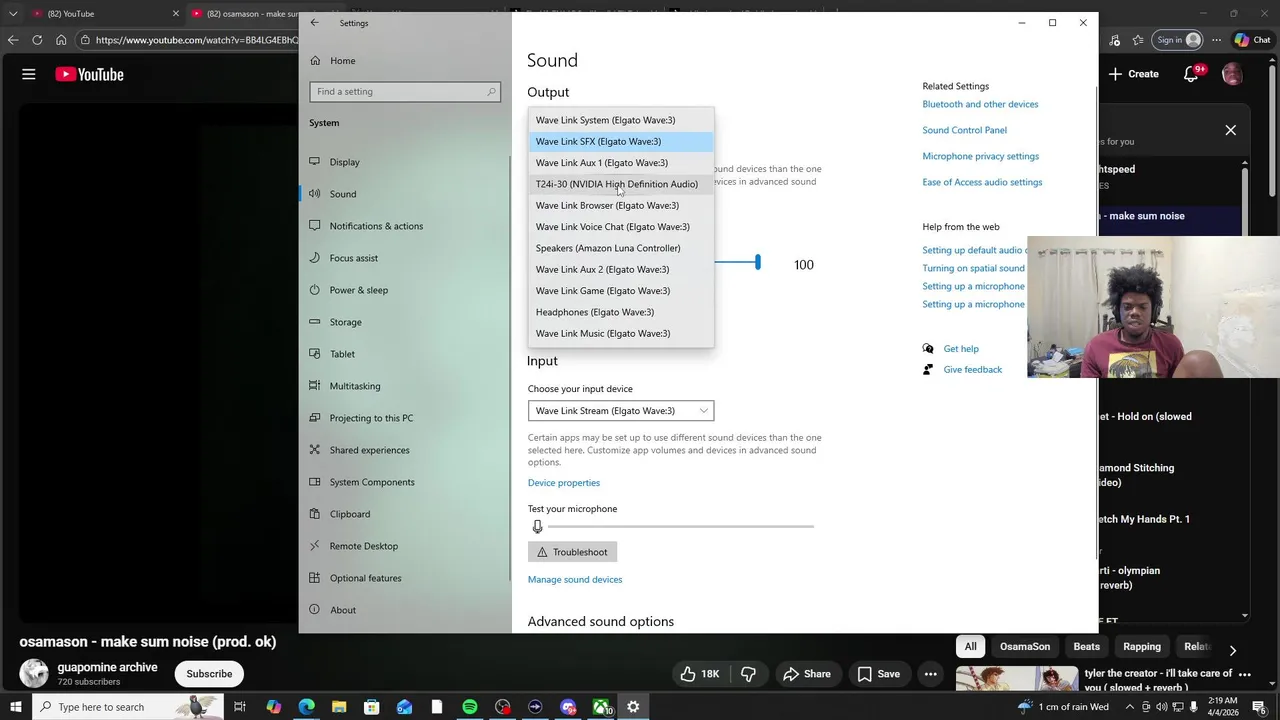Click the YouTube logo
Screen dimensions: 1280x720
[89, 74]
